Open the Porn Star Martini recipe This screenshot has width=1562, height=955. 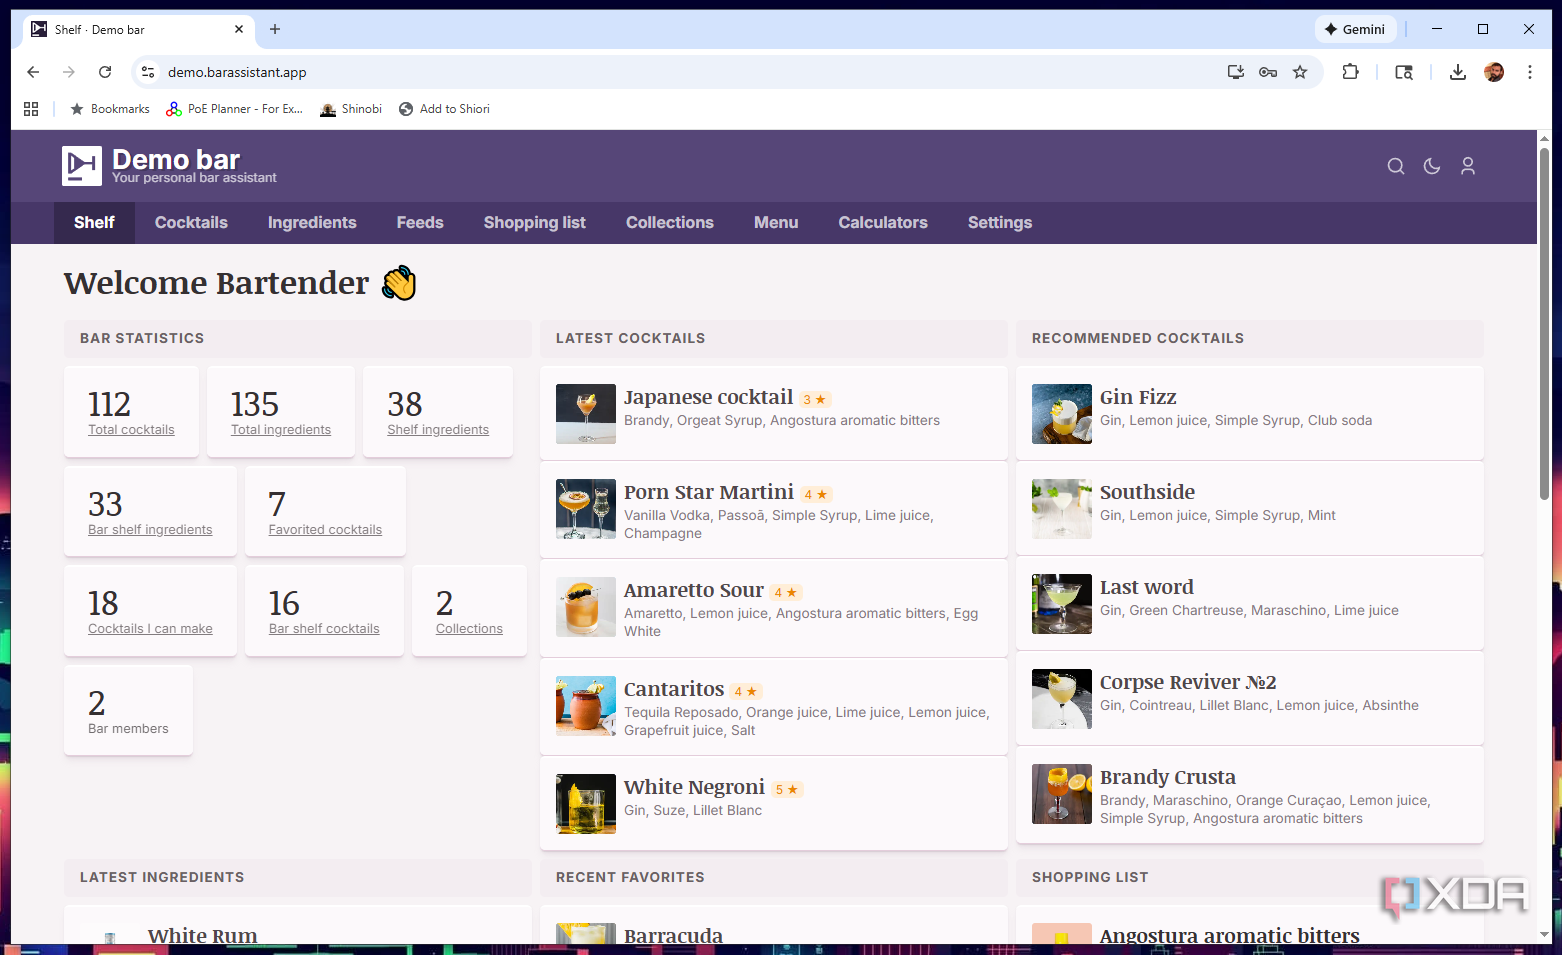click(709, 492)
